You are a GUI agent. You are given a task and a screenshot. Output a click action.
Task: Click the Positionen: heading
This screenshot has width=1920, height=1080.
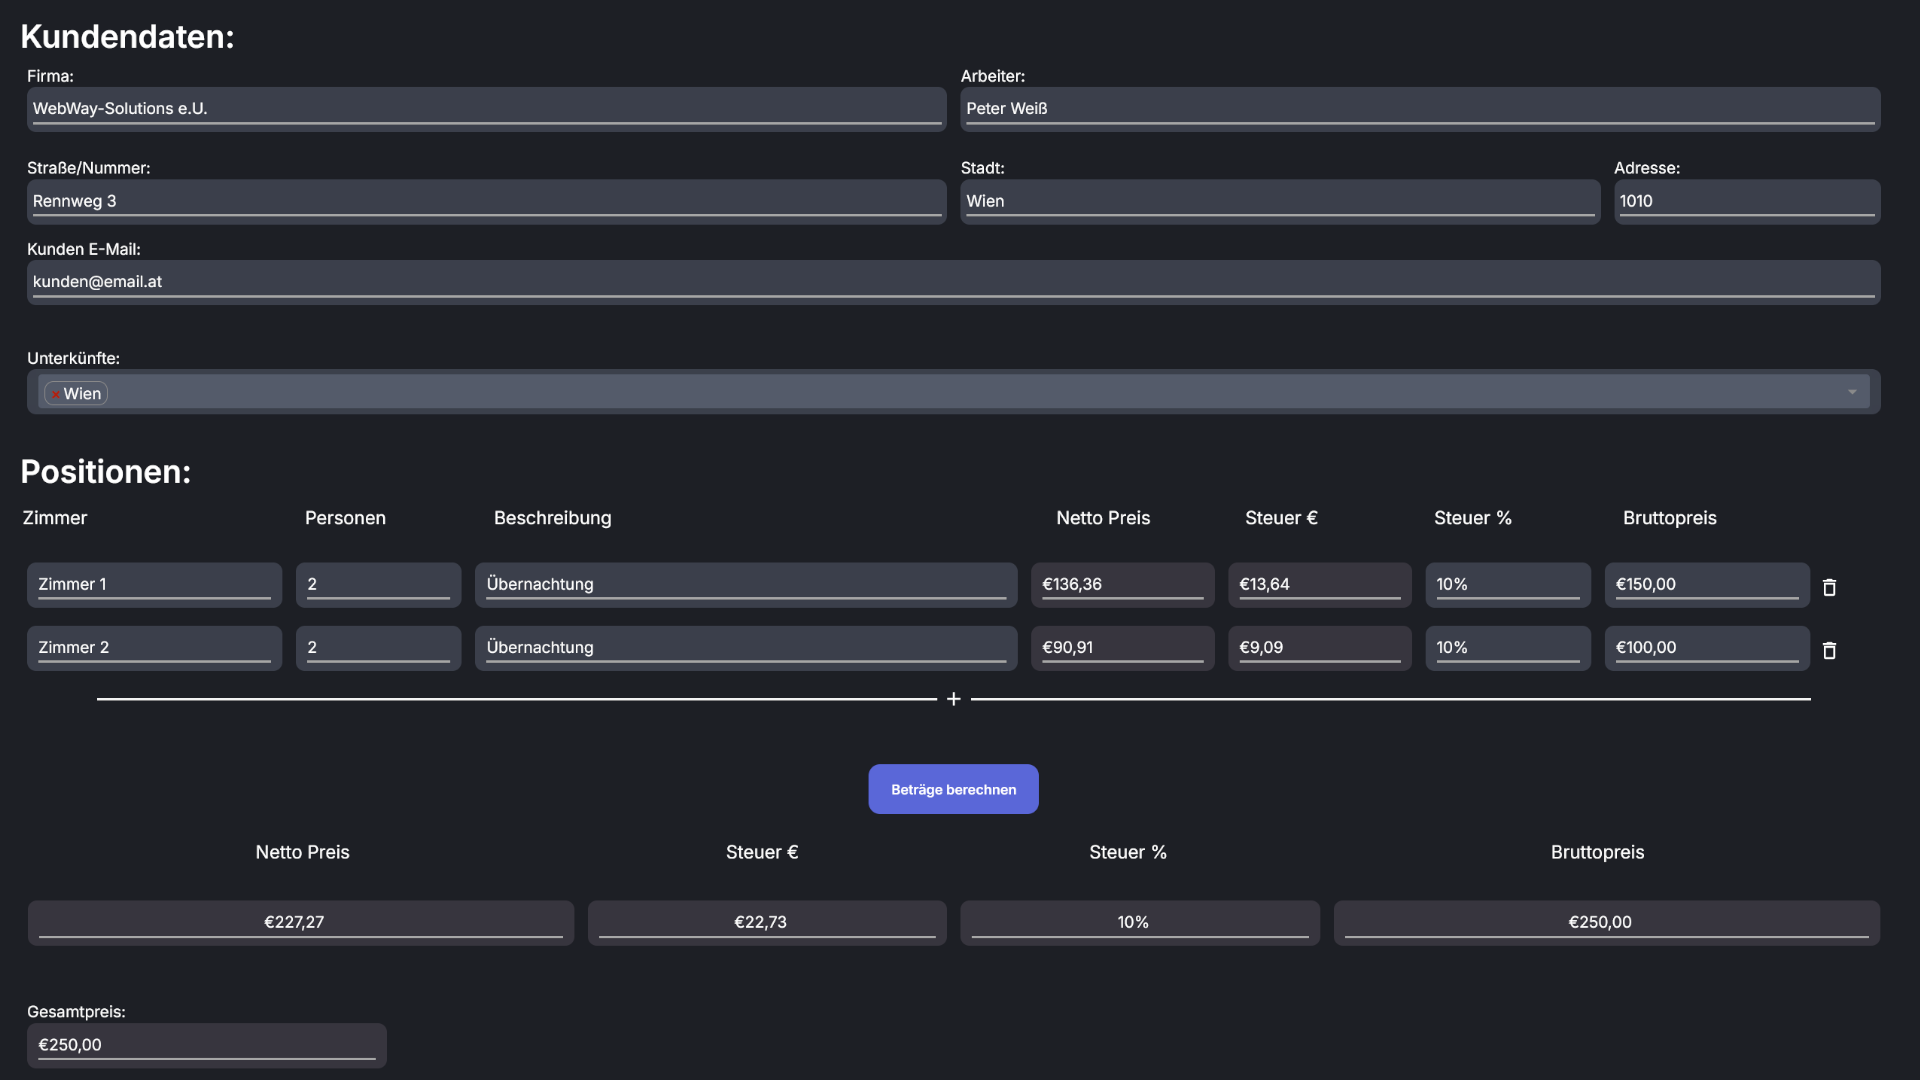point(106,472)
